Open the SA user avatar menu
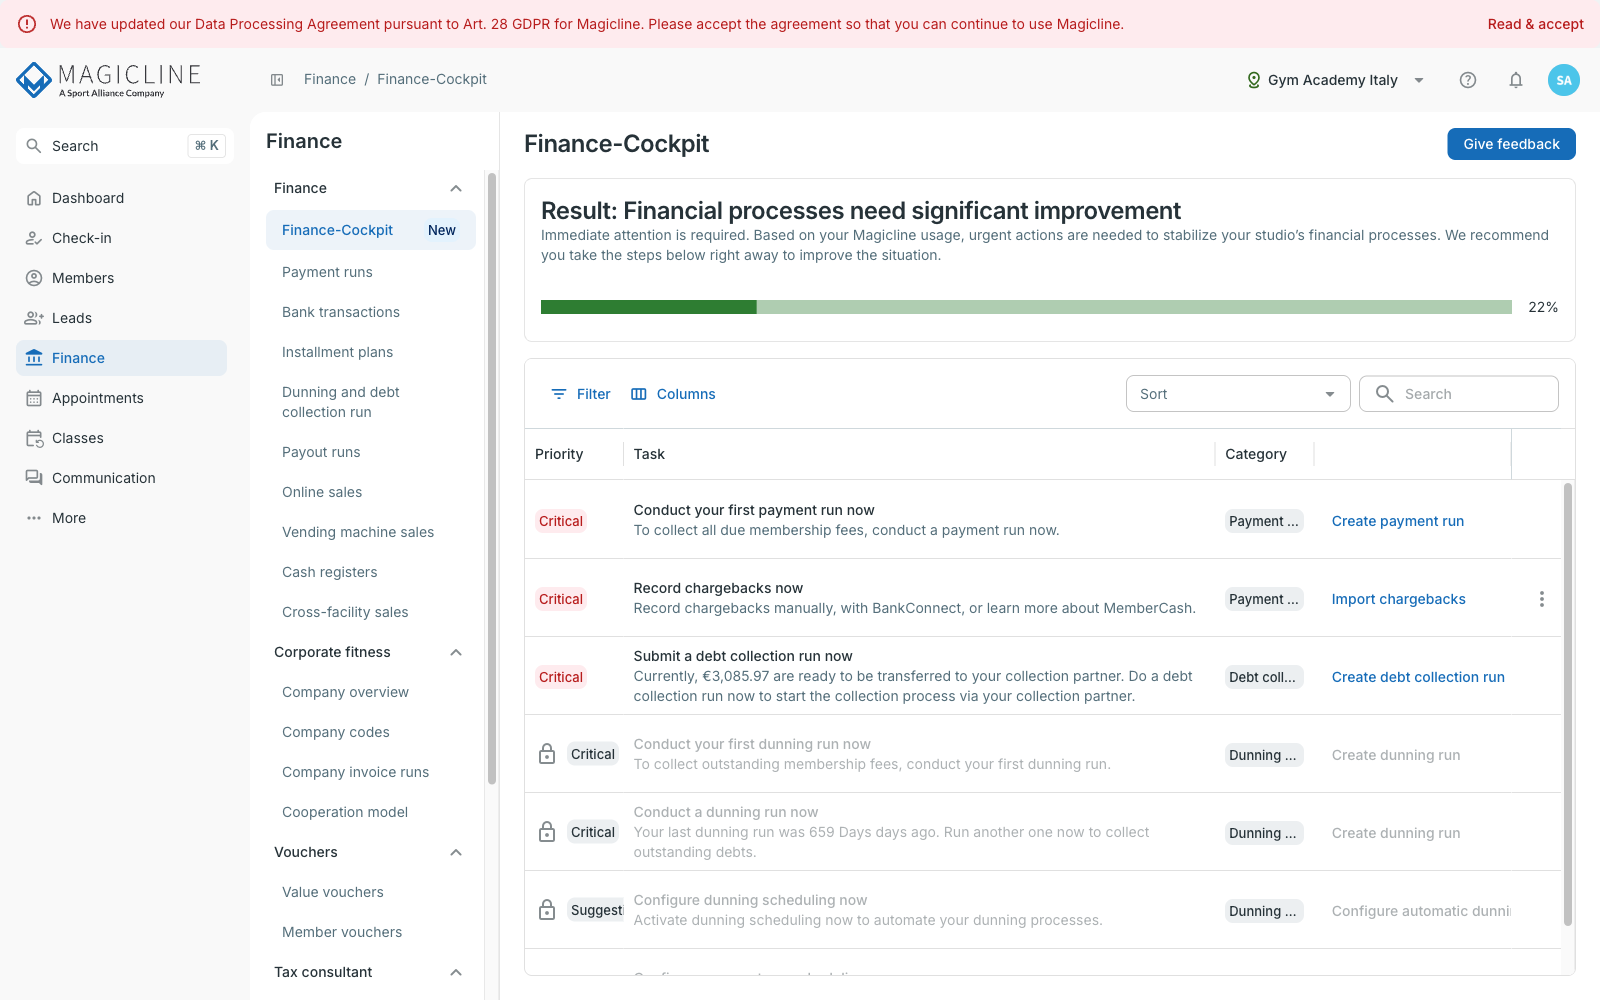 coord(1564,80)
